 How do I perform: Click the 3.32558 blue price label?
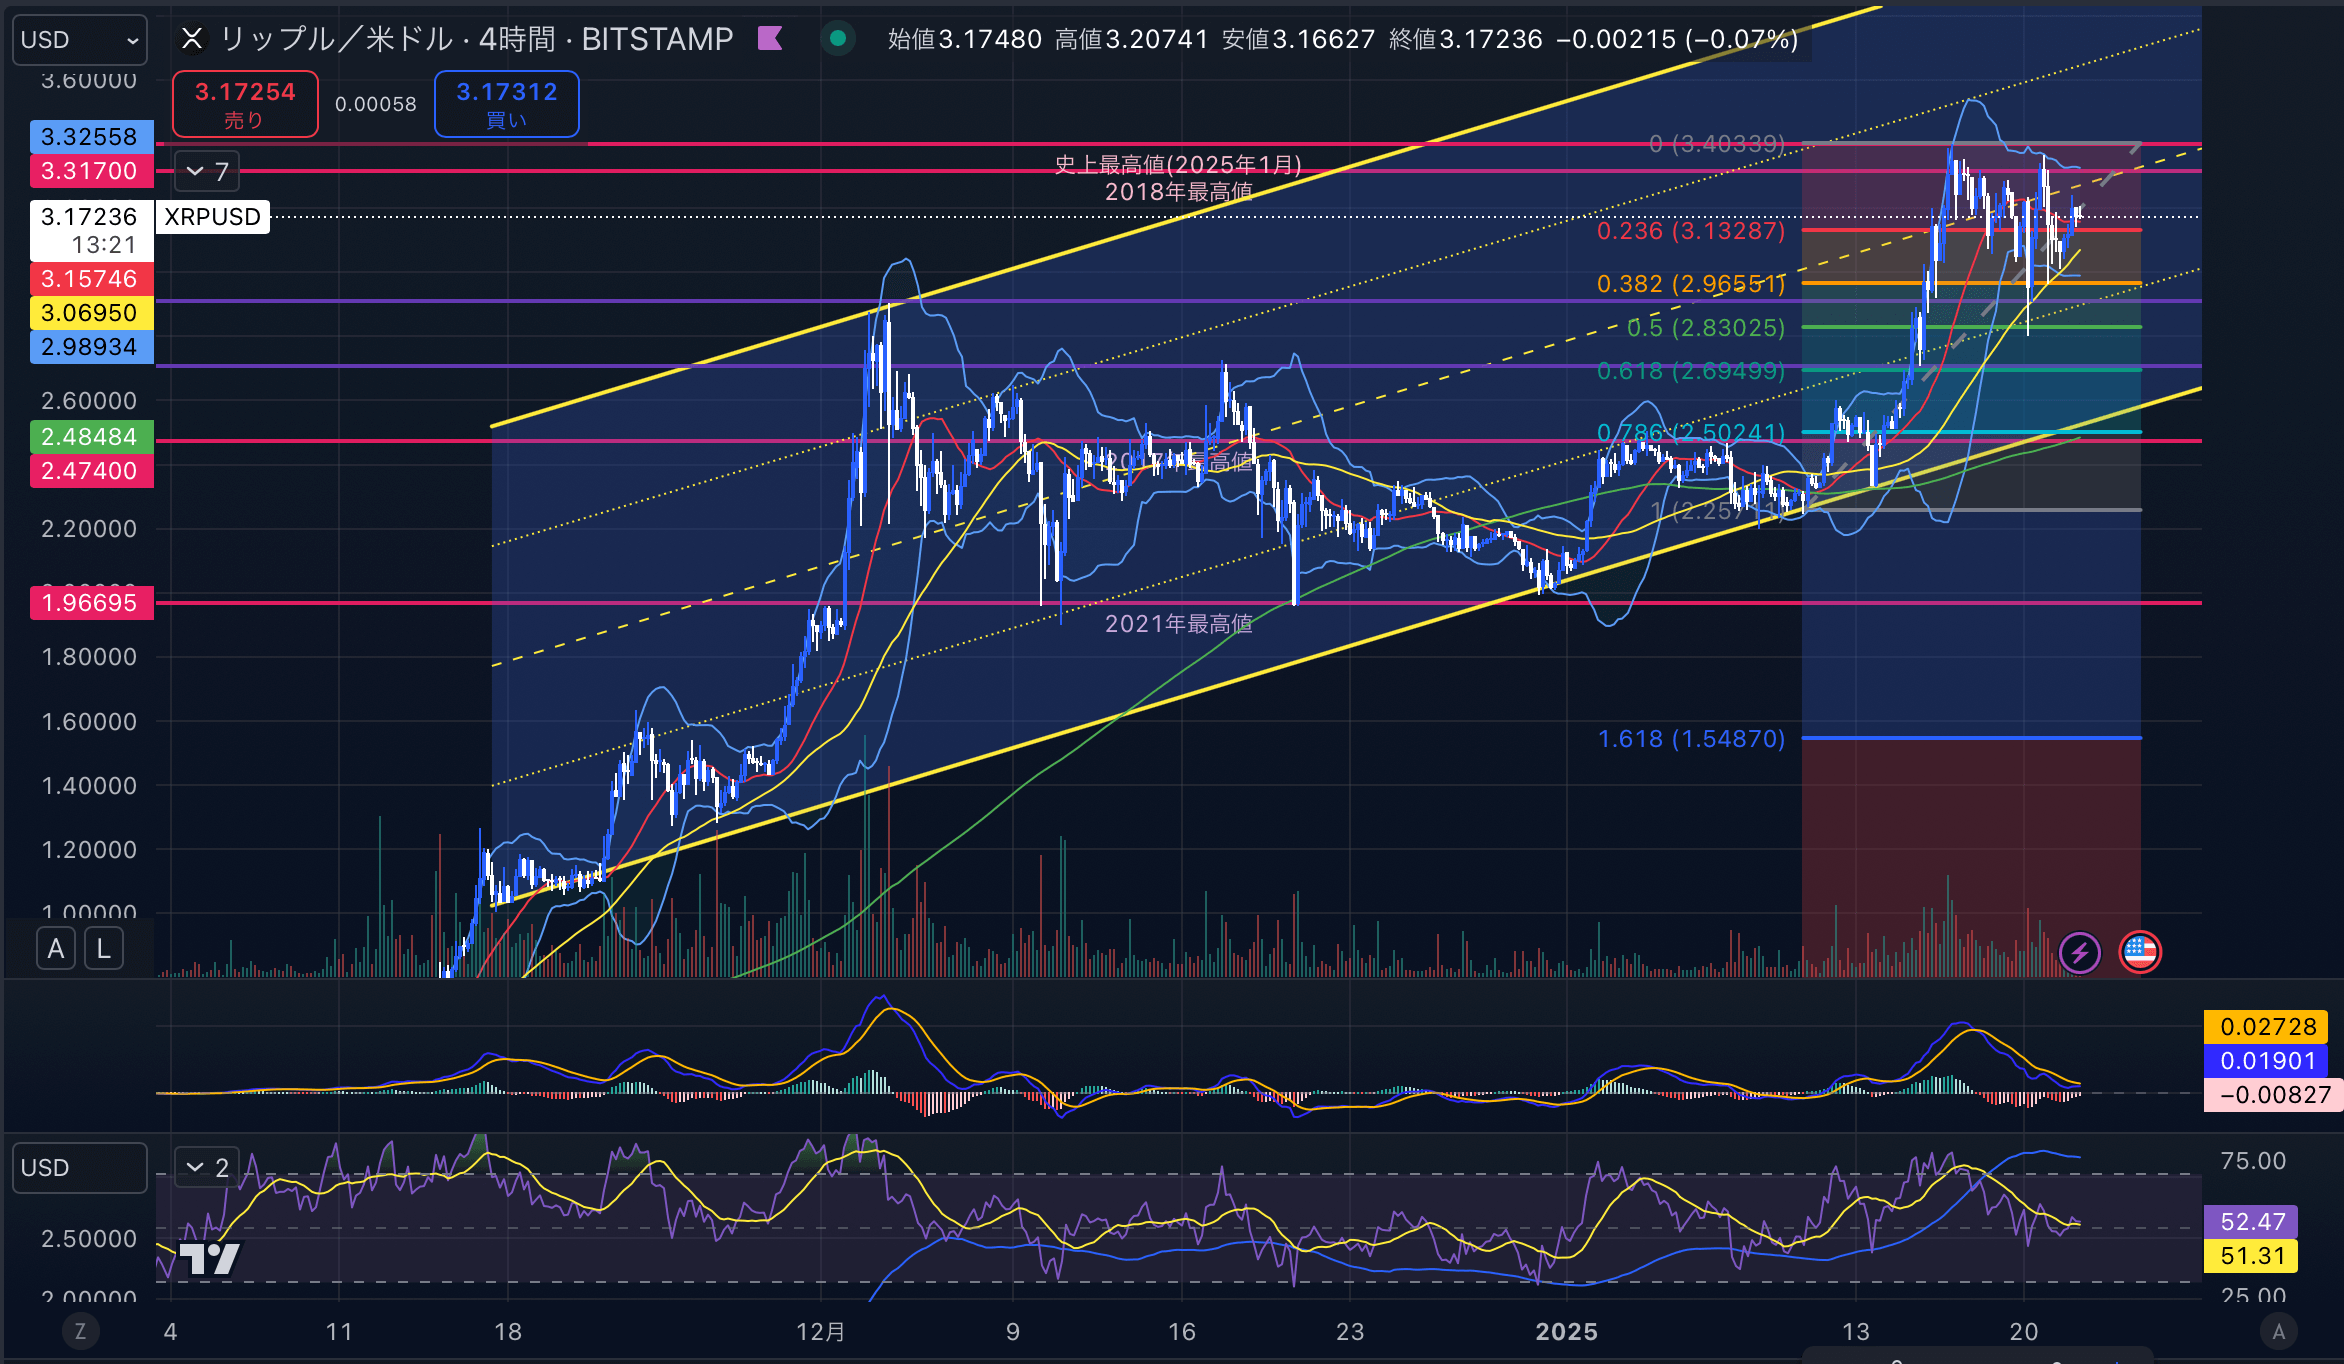point(90,137)
